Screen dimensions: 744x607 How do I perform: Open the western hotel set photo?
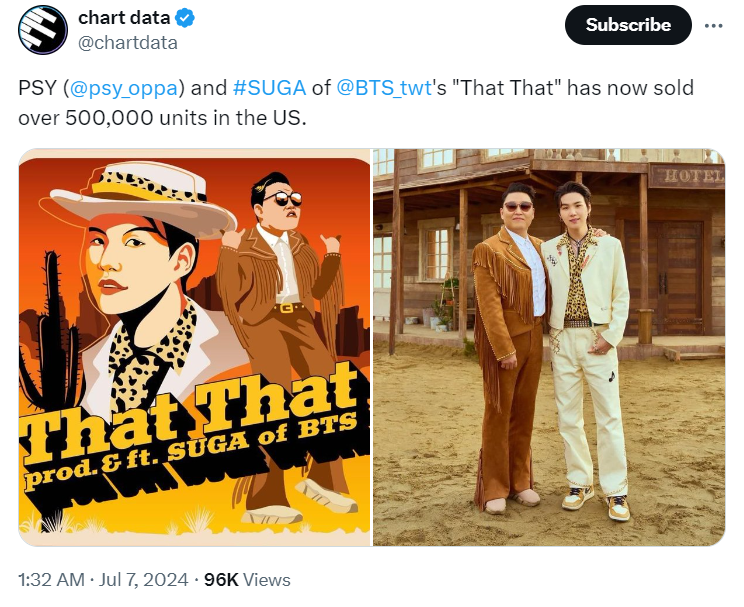(549, 347)
